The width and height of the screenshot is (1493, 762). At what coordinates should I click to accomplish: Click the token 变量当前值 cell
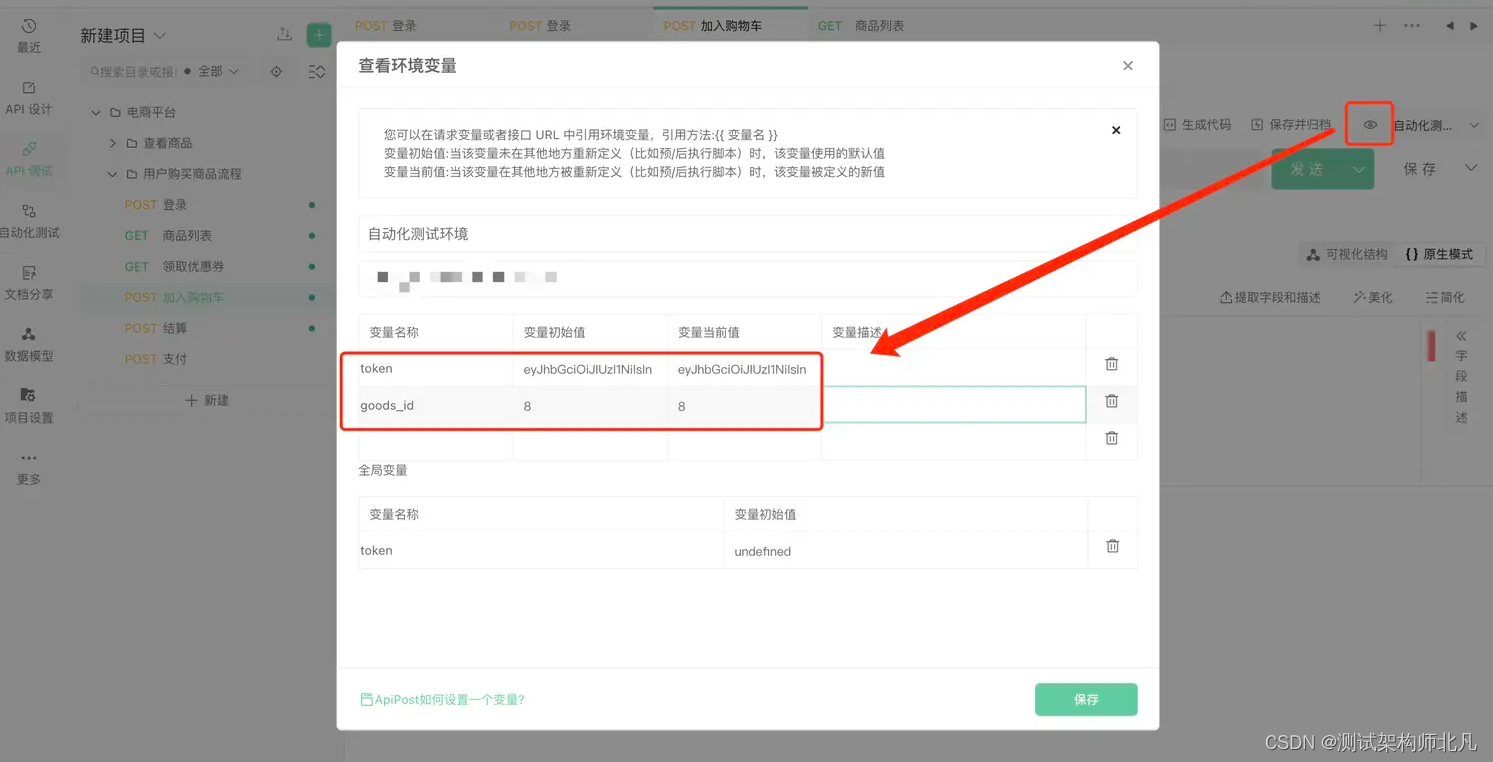pyautogui.click(x=744, y=369)
